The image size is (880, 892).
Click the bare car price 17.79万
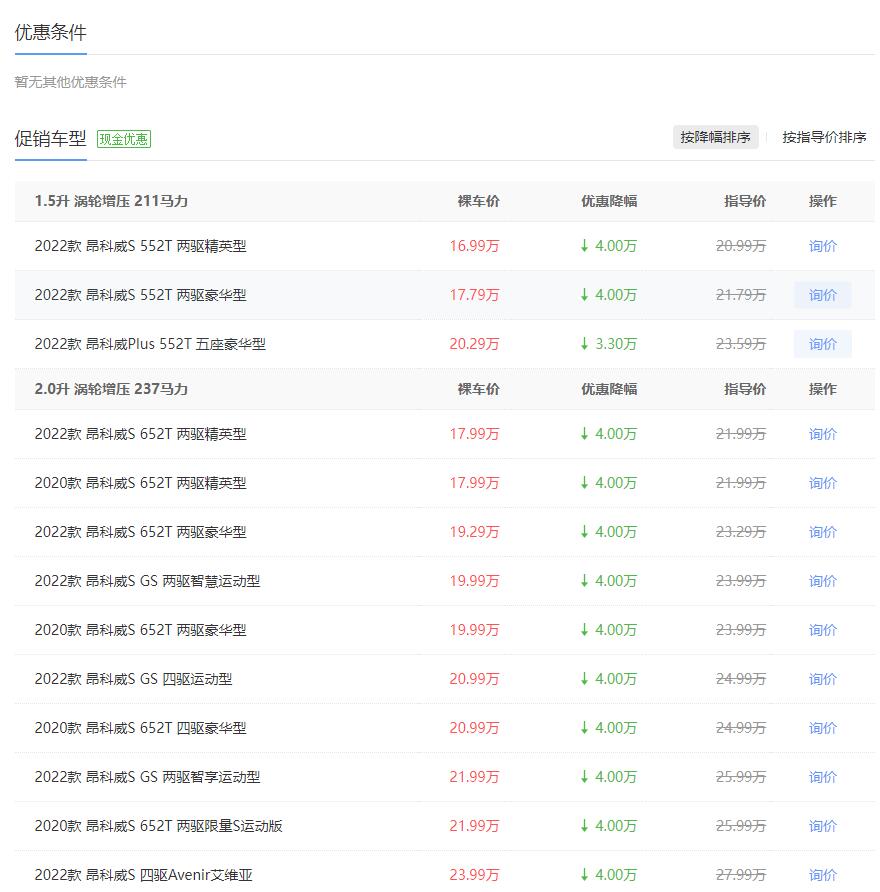(474, 295)
